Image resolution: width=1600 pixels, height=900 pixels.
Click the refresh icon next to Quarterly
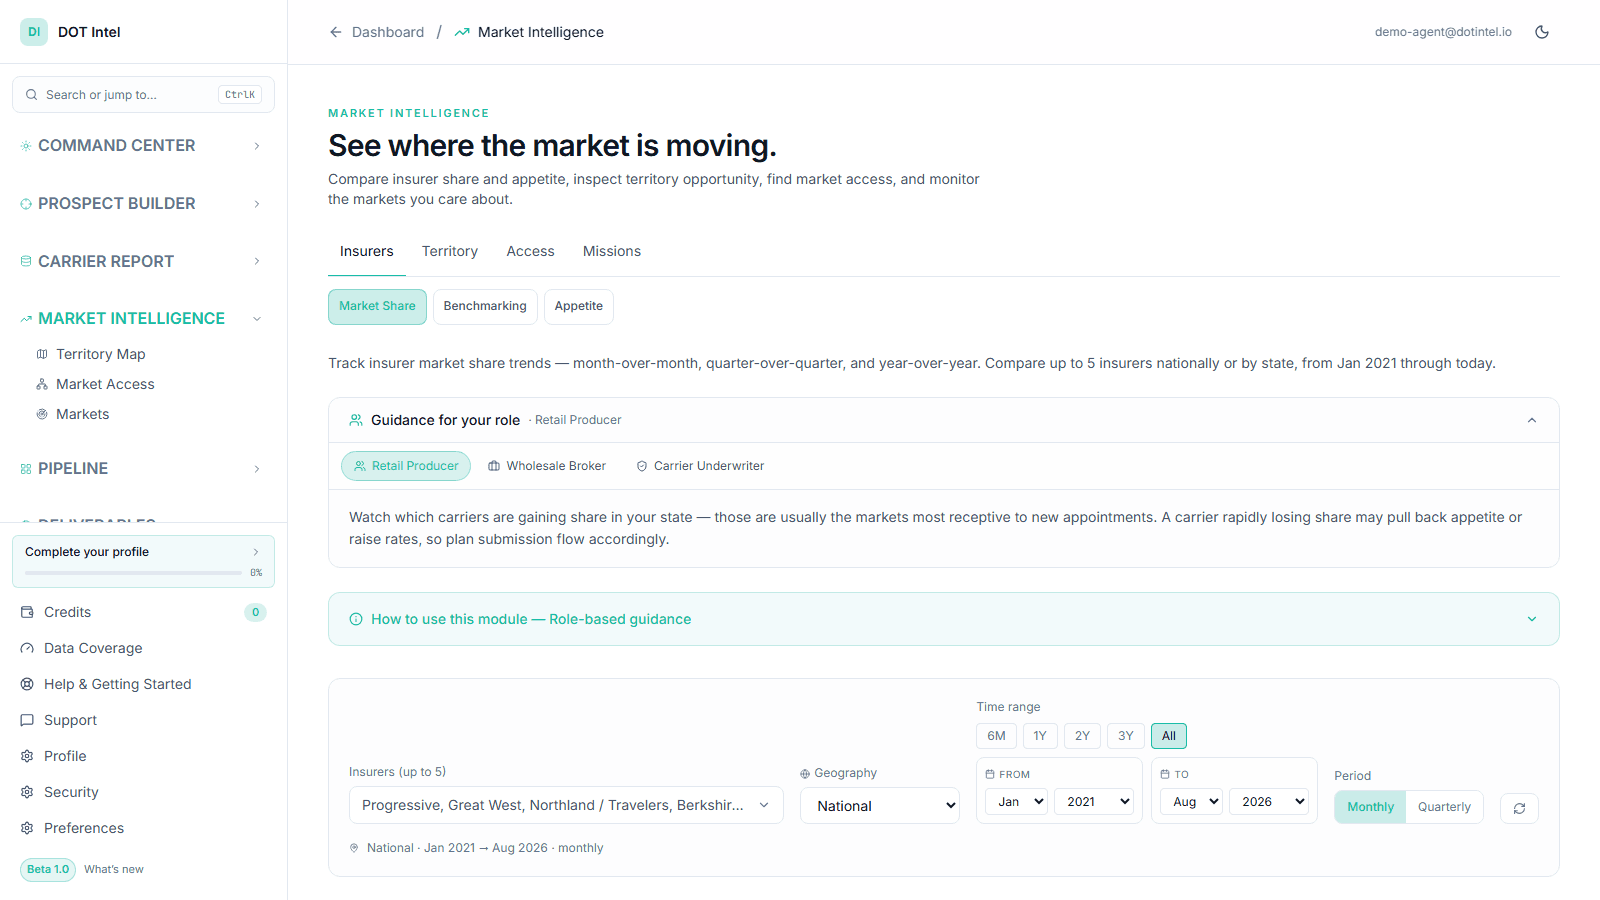1519,808
